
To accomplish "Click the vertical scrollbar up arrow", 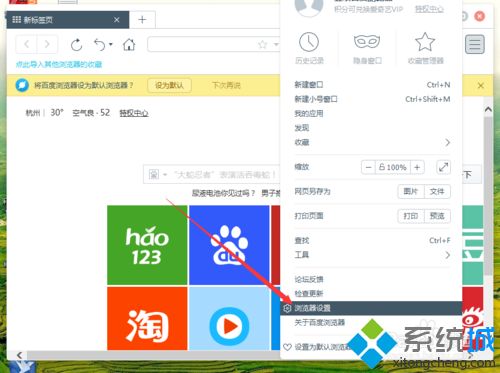I will pos(488,109).
